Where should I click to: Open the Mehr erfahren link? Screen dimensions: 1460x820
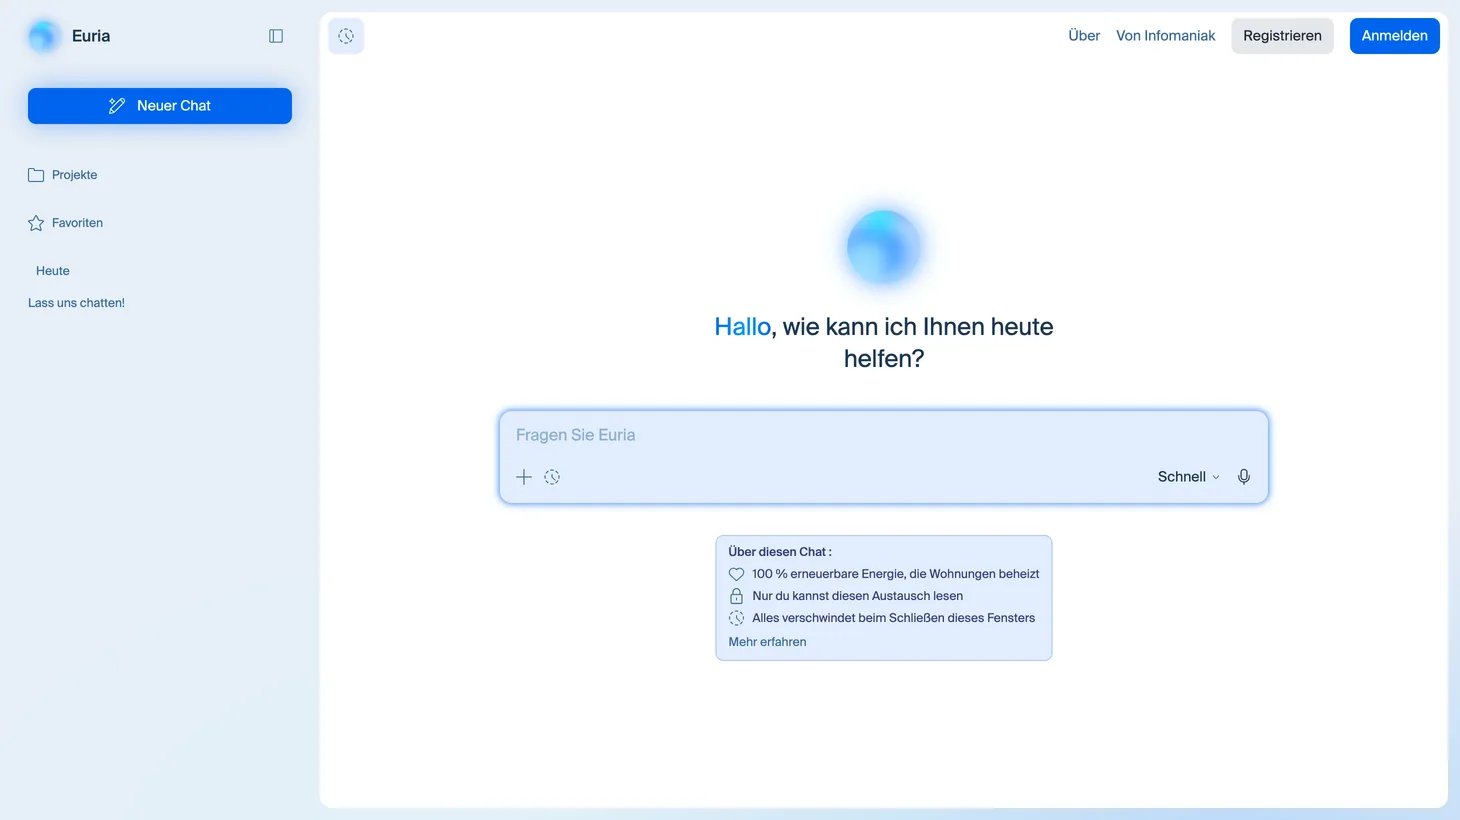(767, 642)
